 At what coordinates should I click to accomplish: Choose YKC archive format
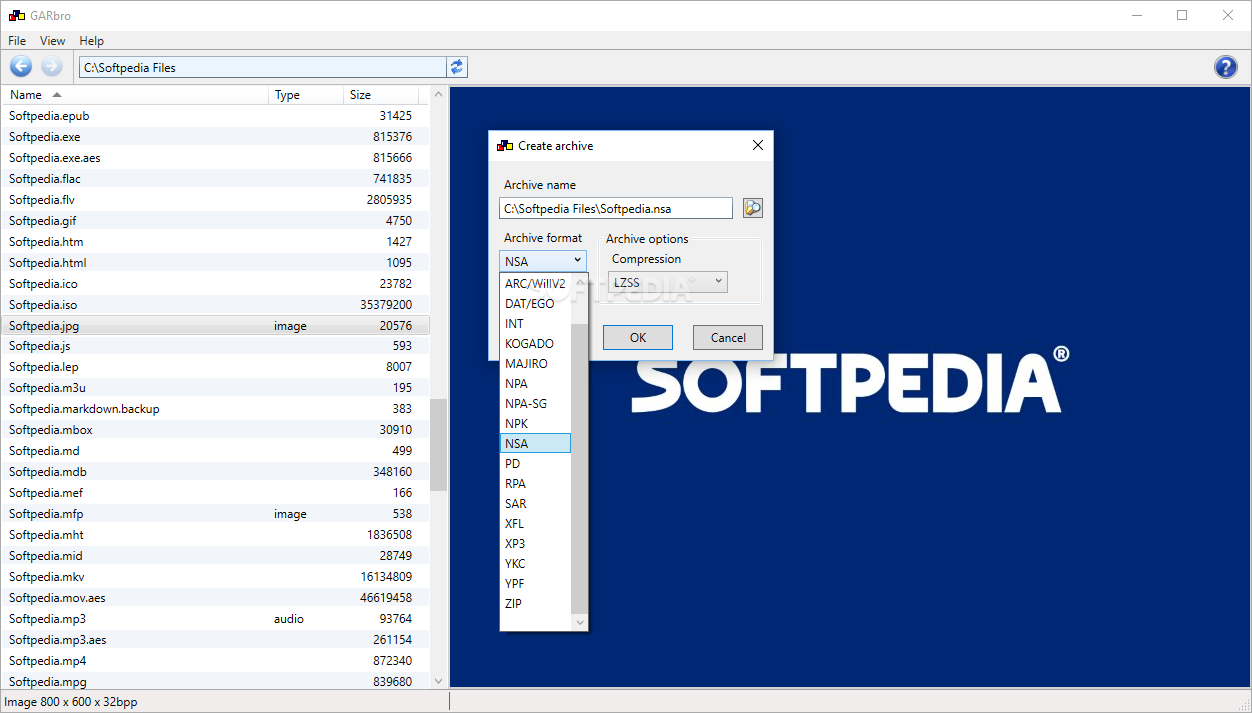[x=535, y=563]
